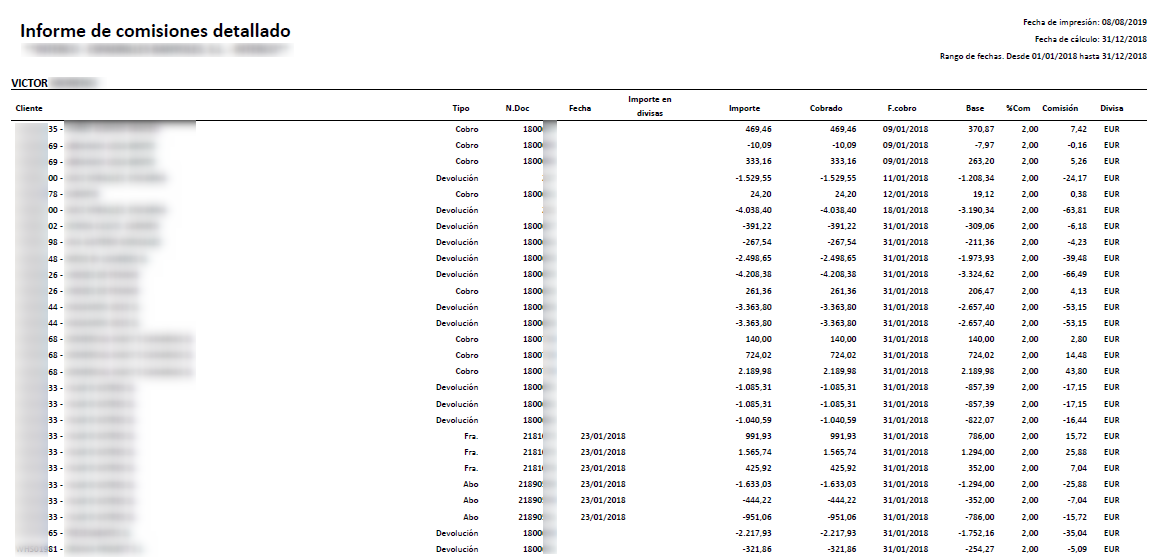Select the Base value 1.294,00
Viewport: 1160px width, 557px height.
(x=977, y=452)
